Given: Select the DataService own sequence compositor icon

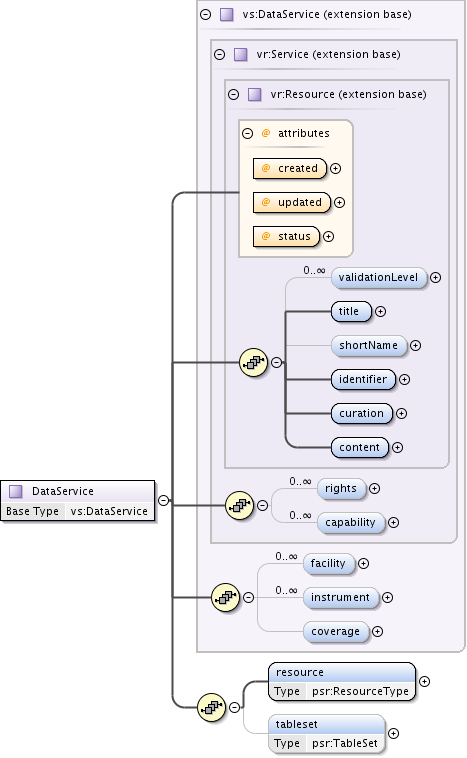Looking at the screenshot, I should 212,707.
